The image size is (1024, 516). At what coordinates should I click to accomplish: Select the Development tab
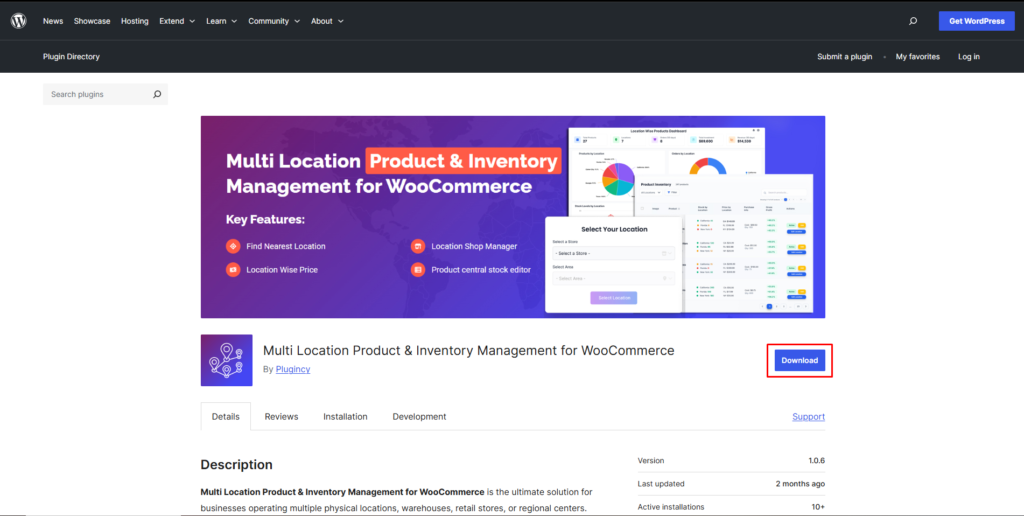tap(419, 417)
